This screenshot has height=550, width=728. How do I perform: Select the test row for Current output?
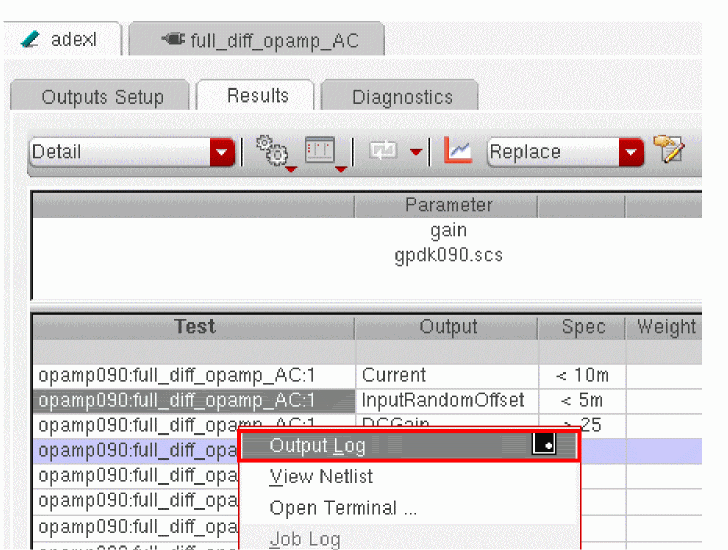click(194, 375)
